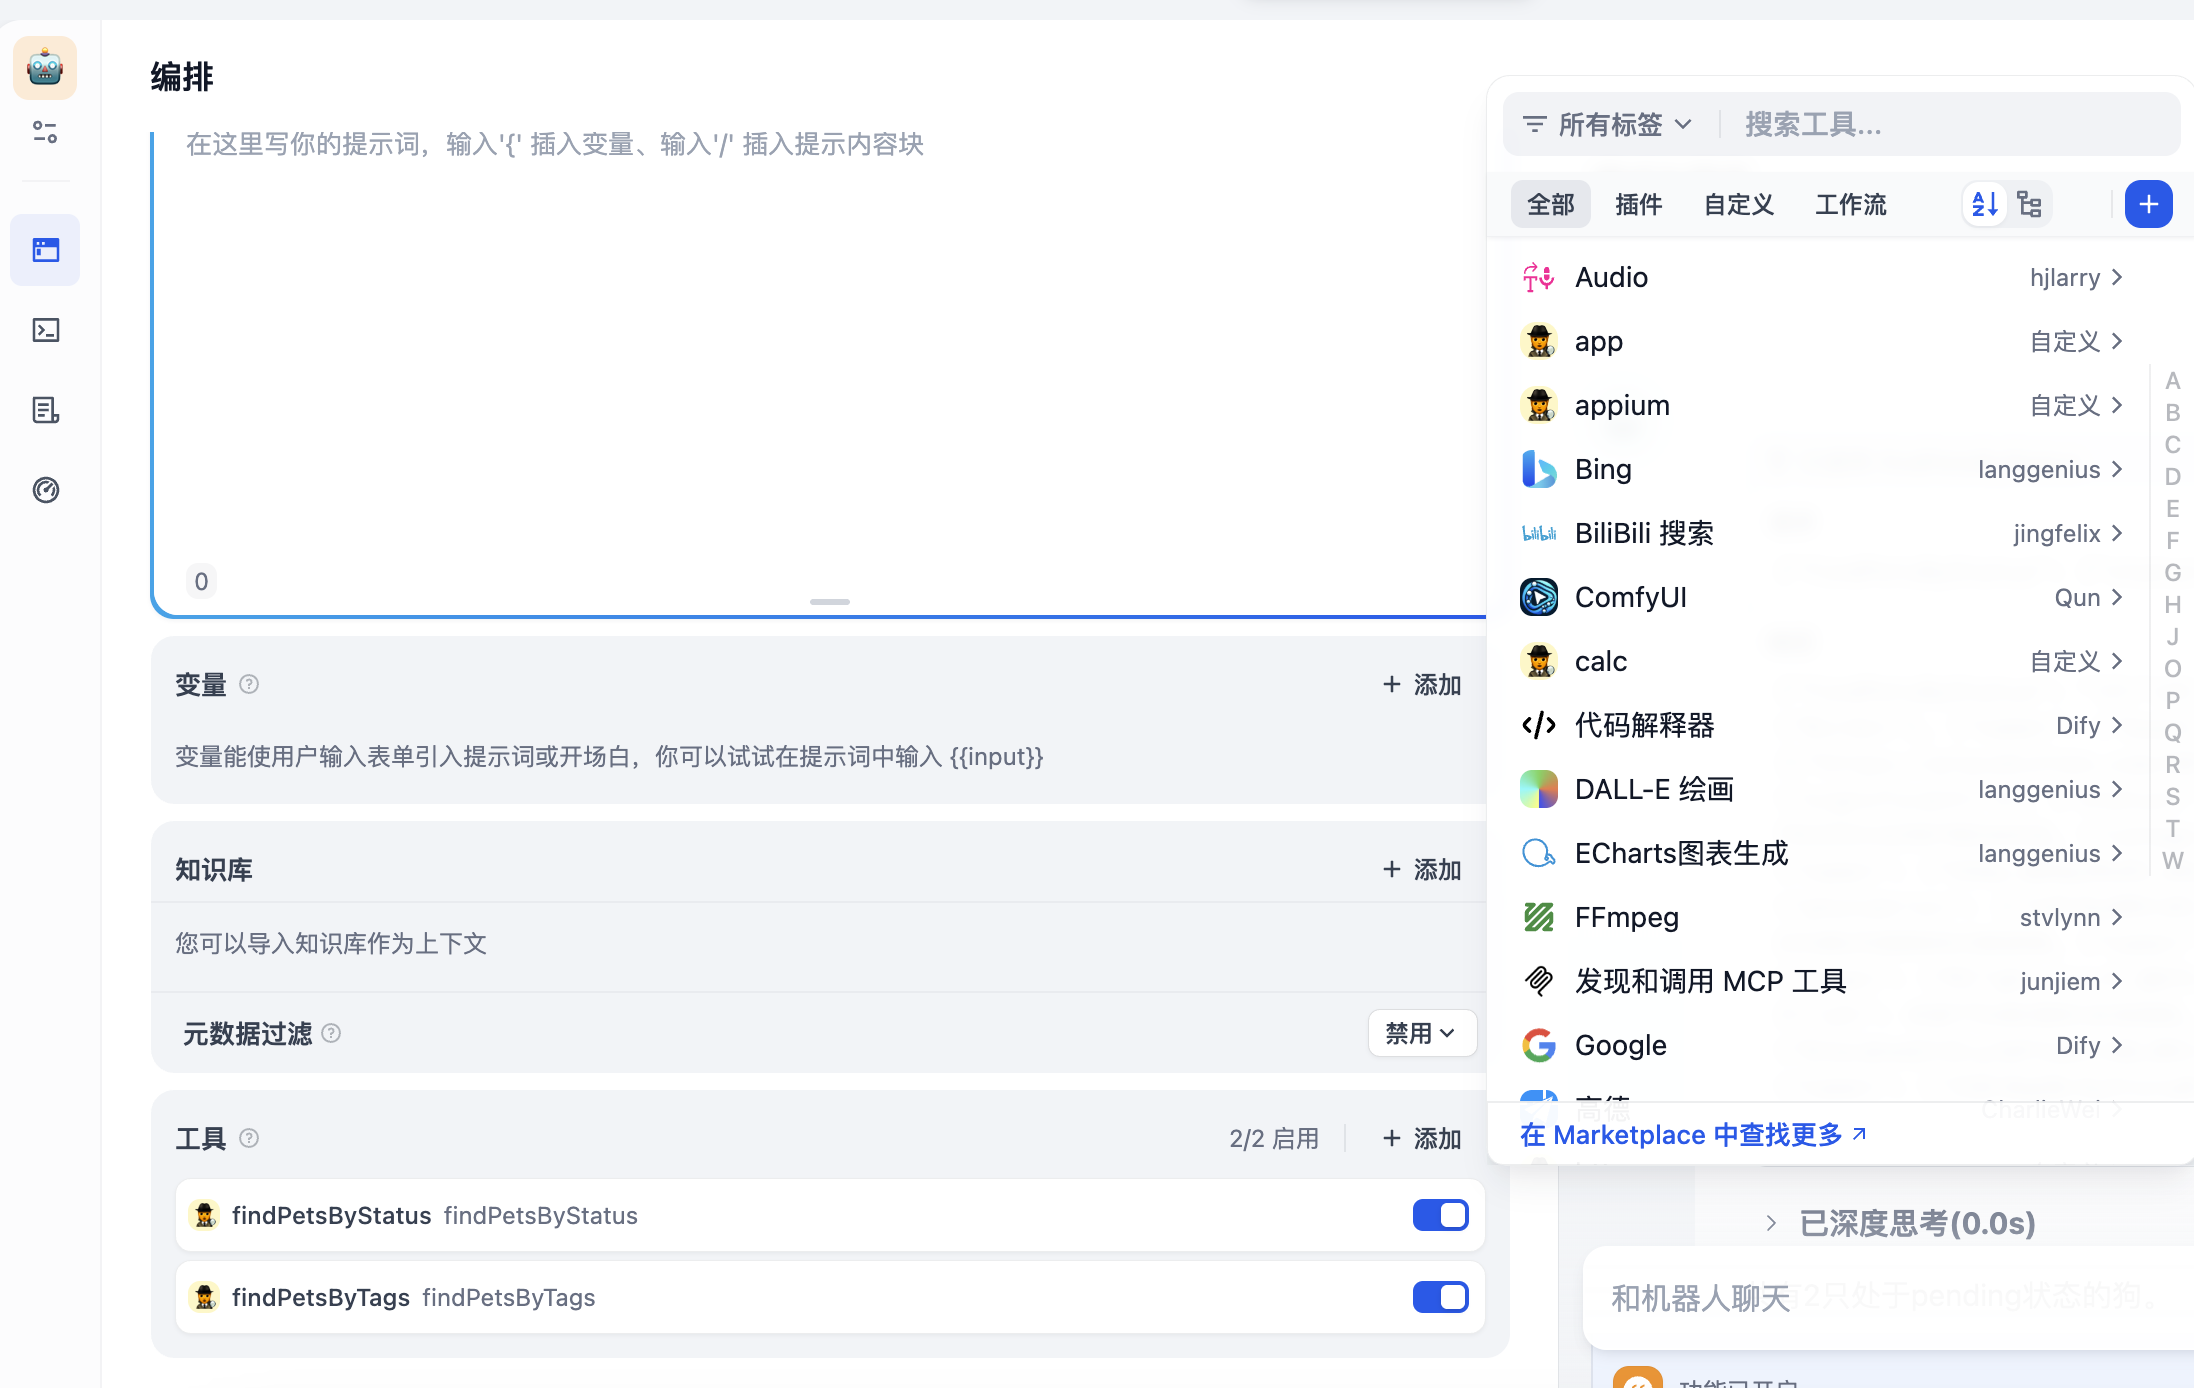Open the orchestration page sidebar icon
The image size is (2194, 1388).
pyautogui.click(x=45, y=250)
